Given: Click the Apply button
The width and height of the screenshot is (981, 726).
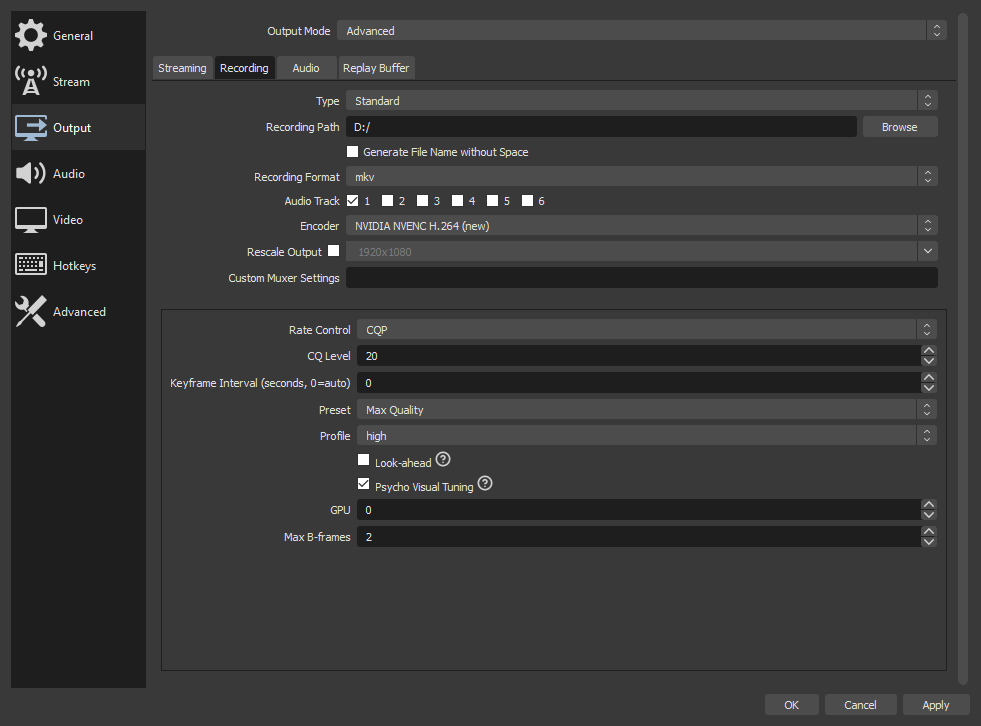Looking at the screenshot, I should point(935,705).
